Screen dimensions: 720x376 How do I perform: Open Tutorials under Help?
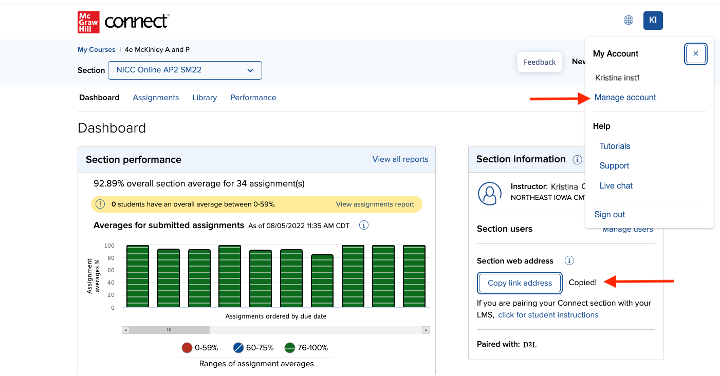[x=615, y=146]
